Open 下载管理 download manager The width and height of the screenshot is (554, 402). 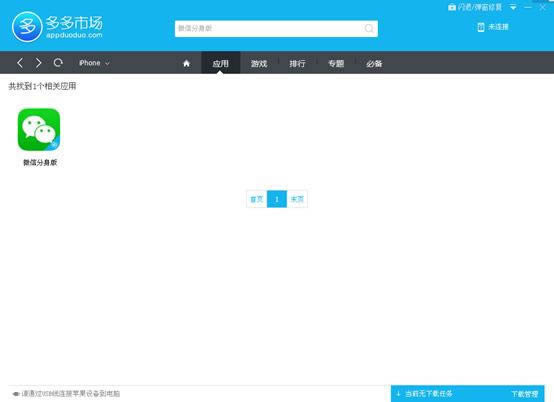[x=525, y=394]
